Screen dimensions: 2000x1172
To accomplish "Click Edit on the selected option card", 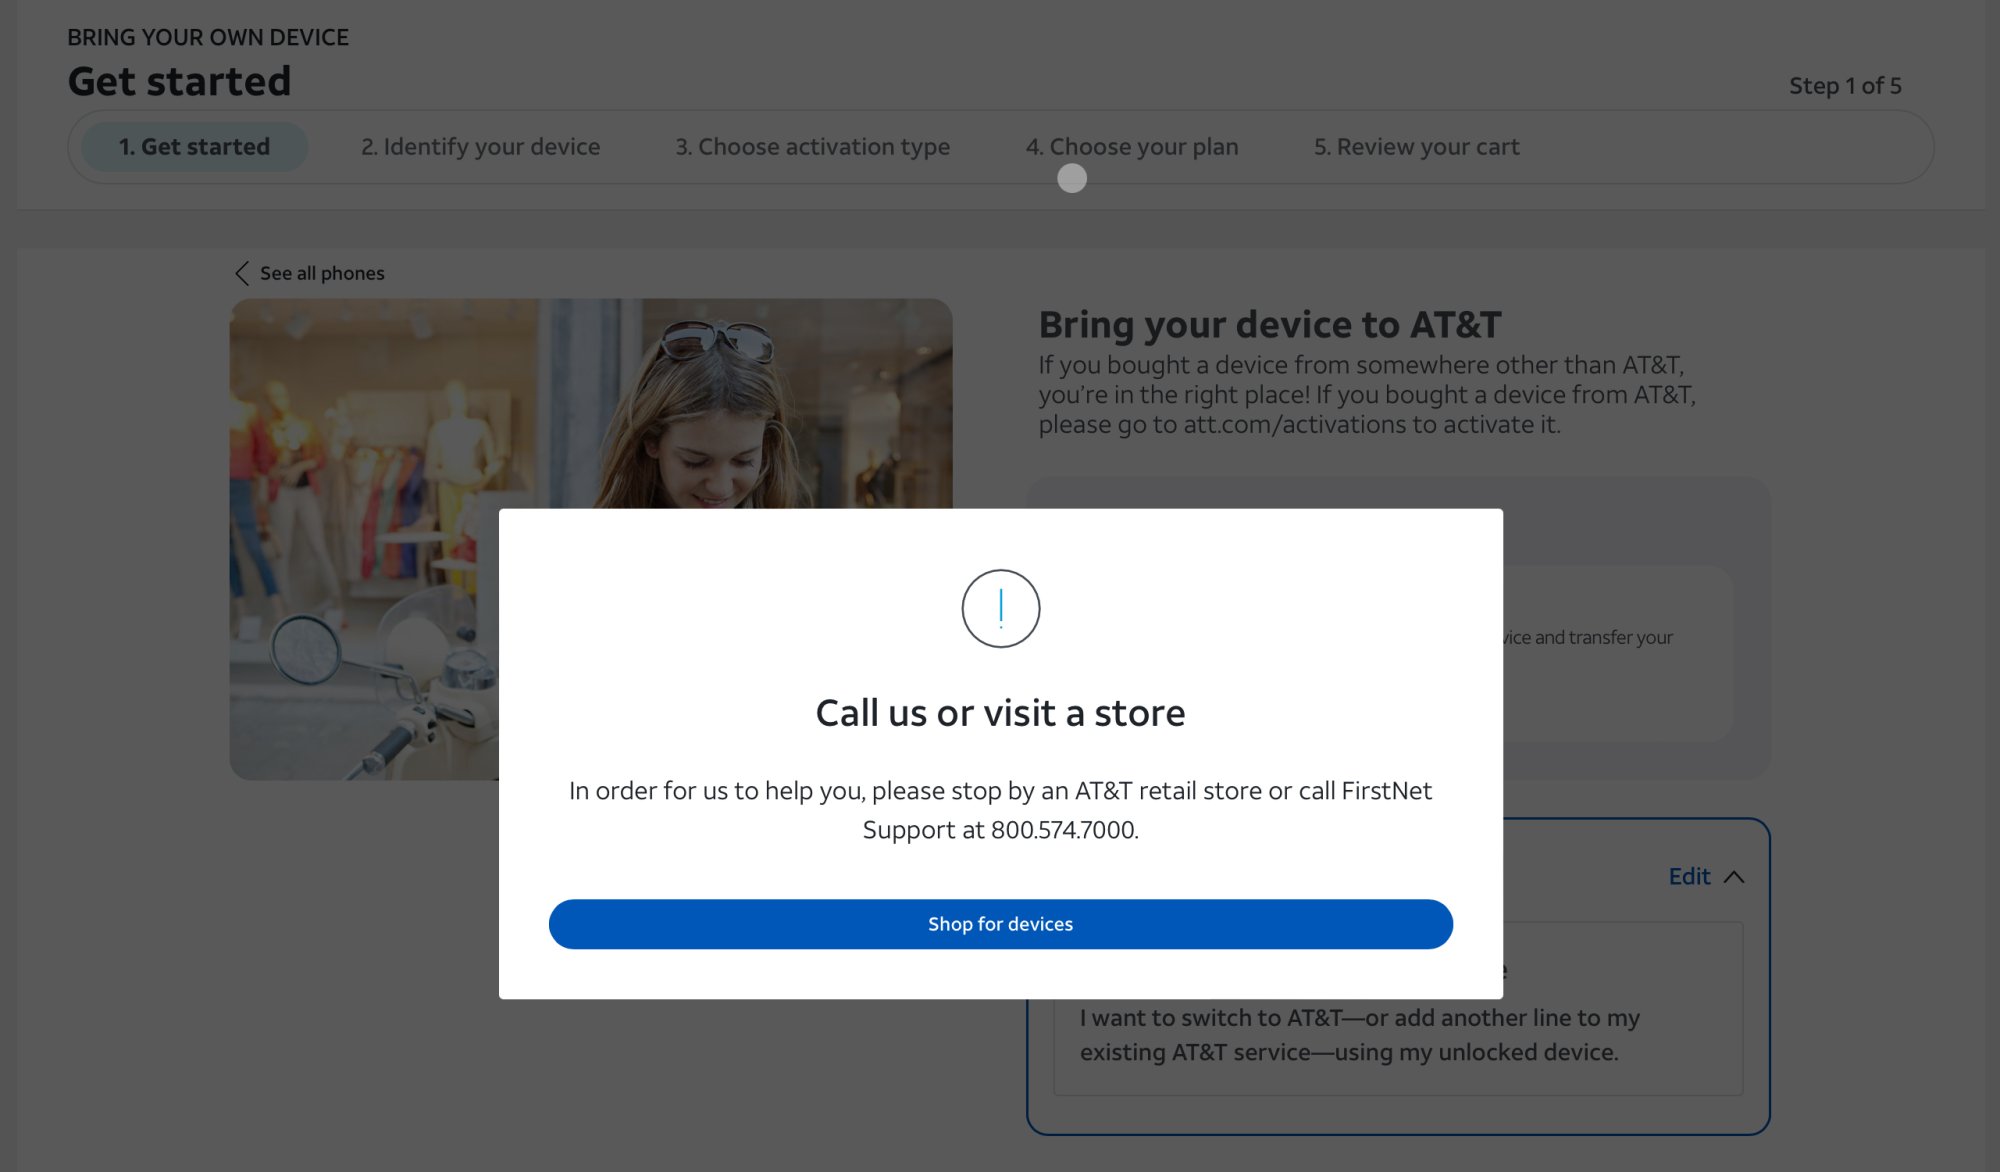I will click(1689, 877).
